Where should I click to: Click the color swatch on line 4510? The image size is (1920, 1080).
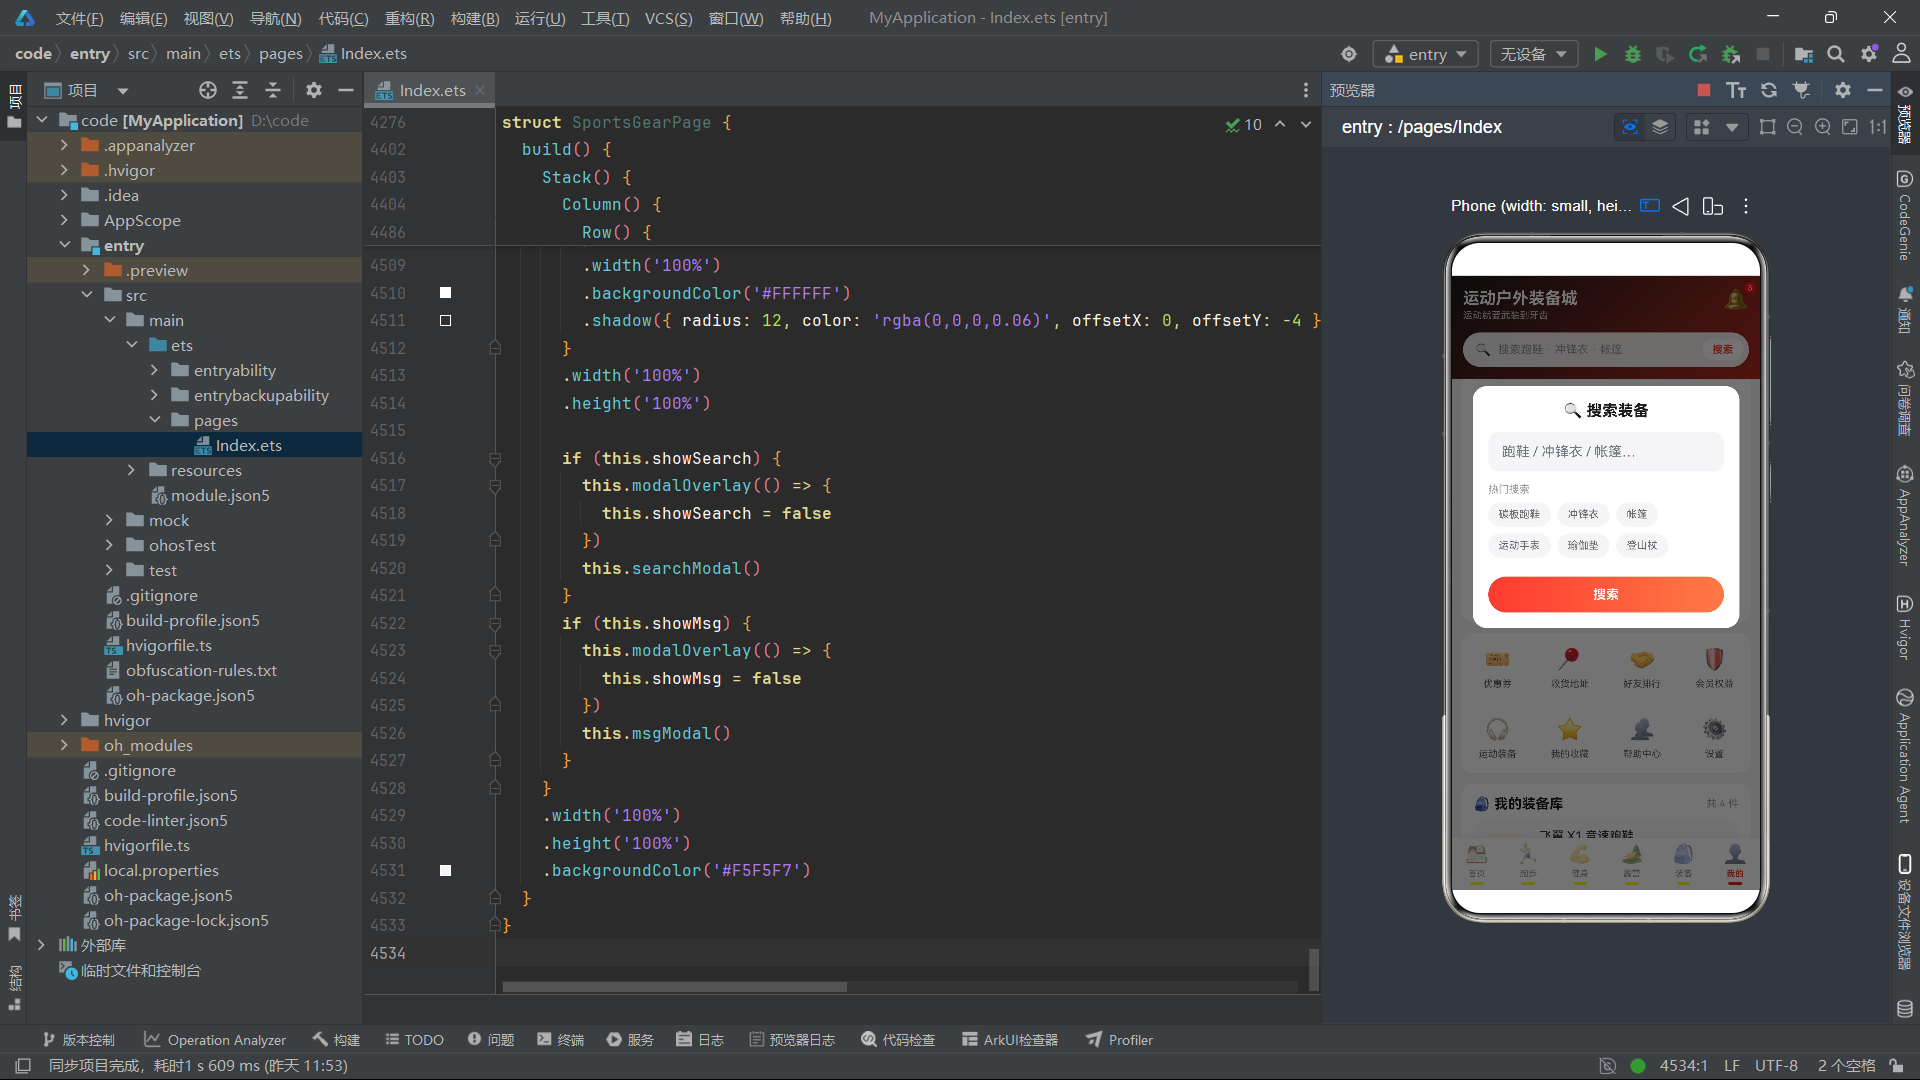pyautogui.click(x=445, y=293)
